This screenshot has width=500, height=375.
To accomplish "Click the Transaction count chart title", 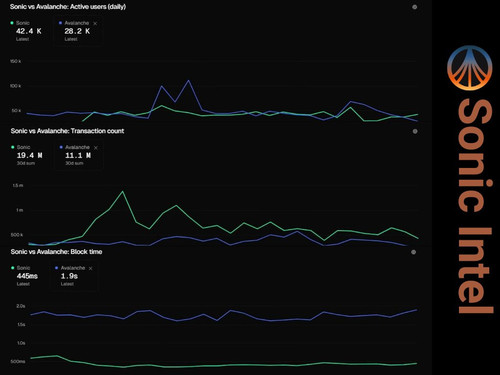I will pyautogui.click(x=67, y=131).
